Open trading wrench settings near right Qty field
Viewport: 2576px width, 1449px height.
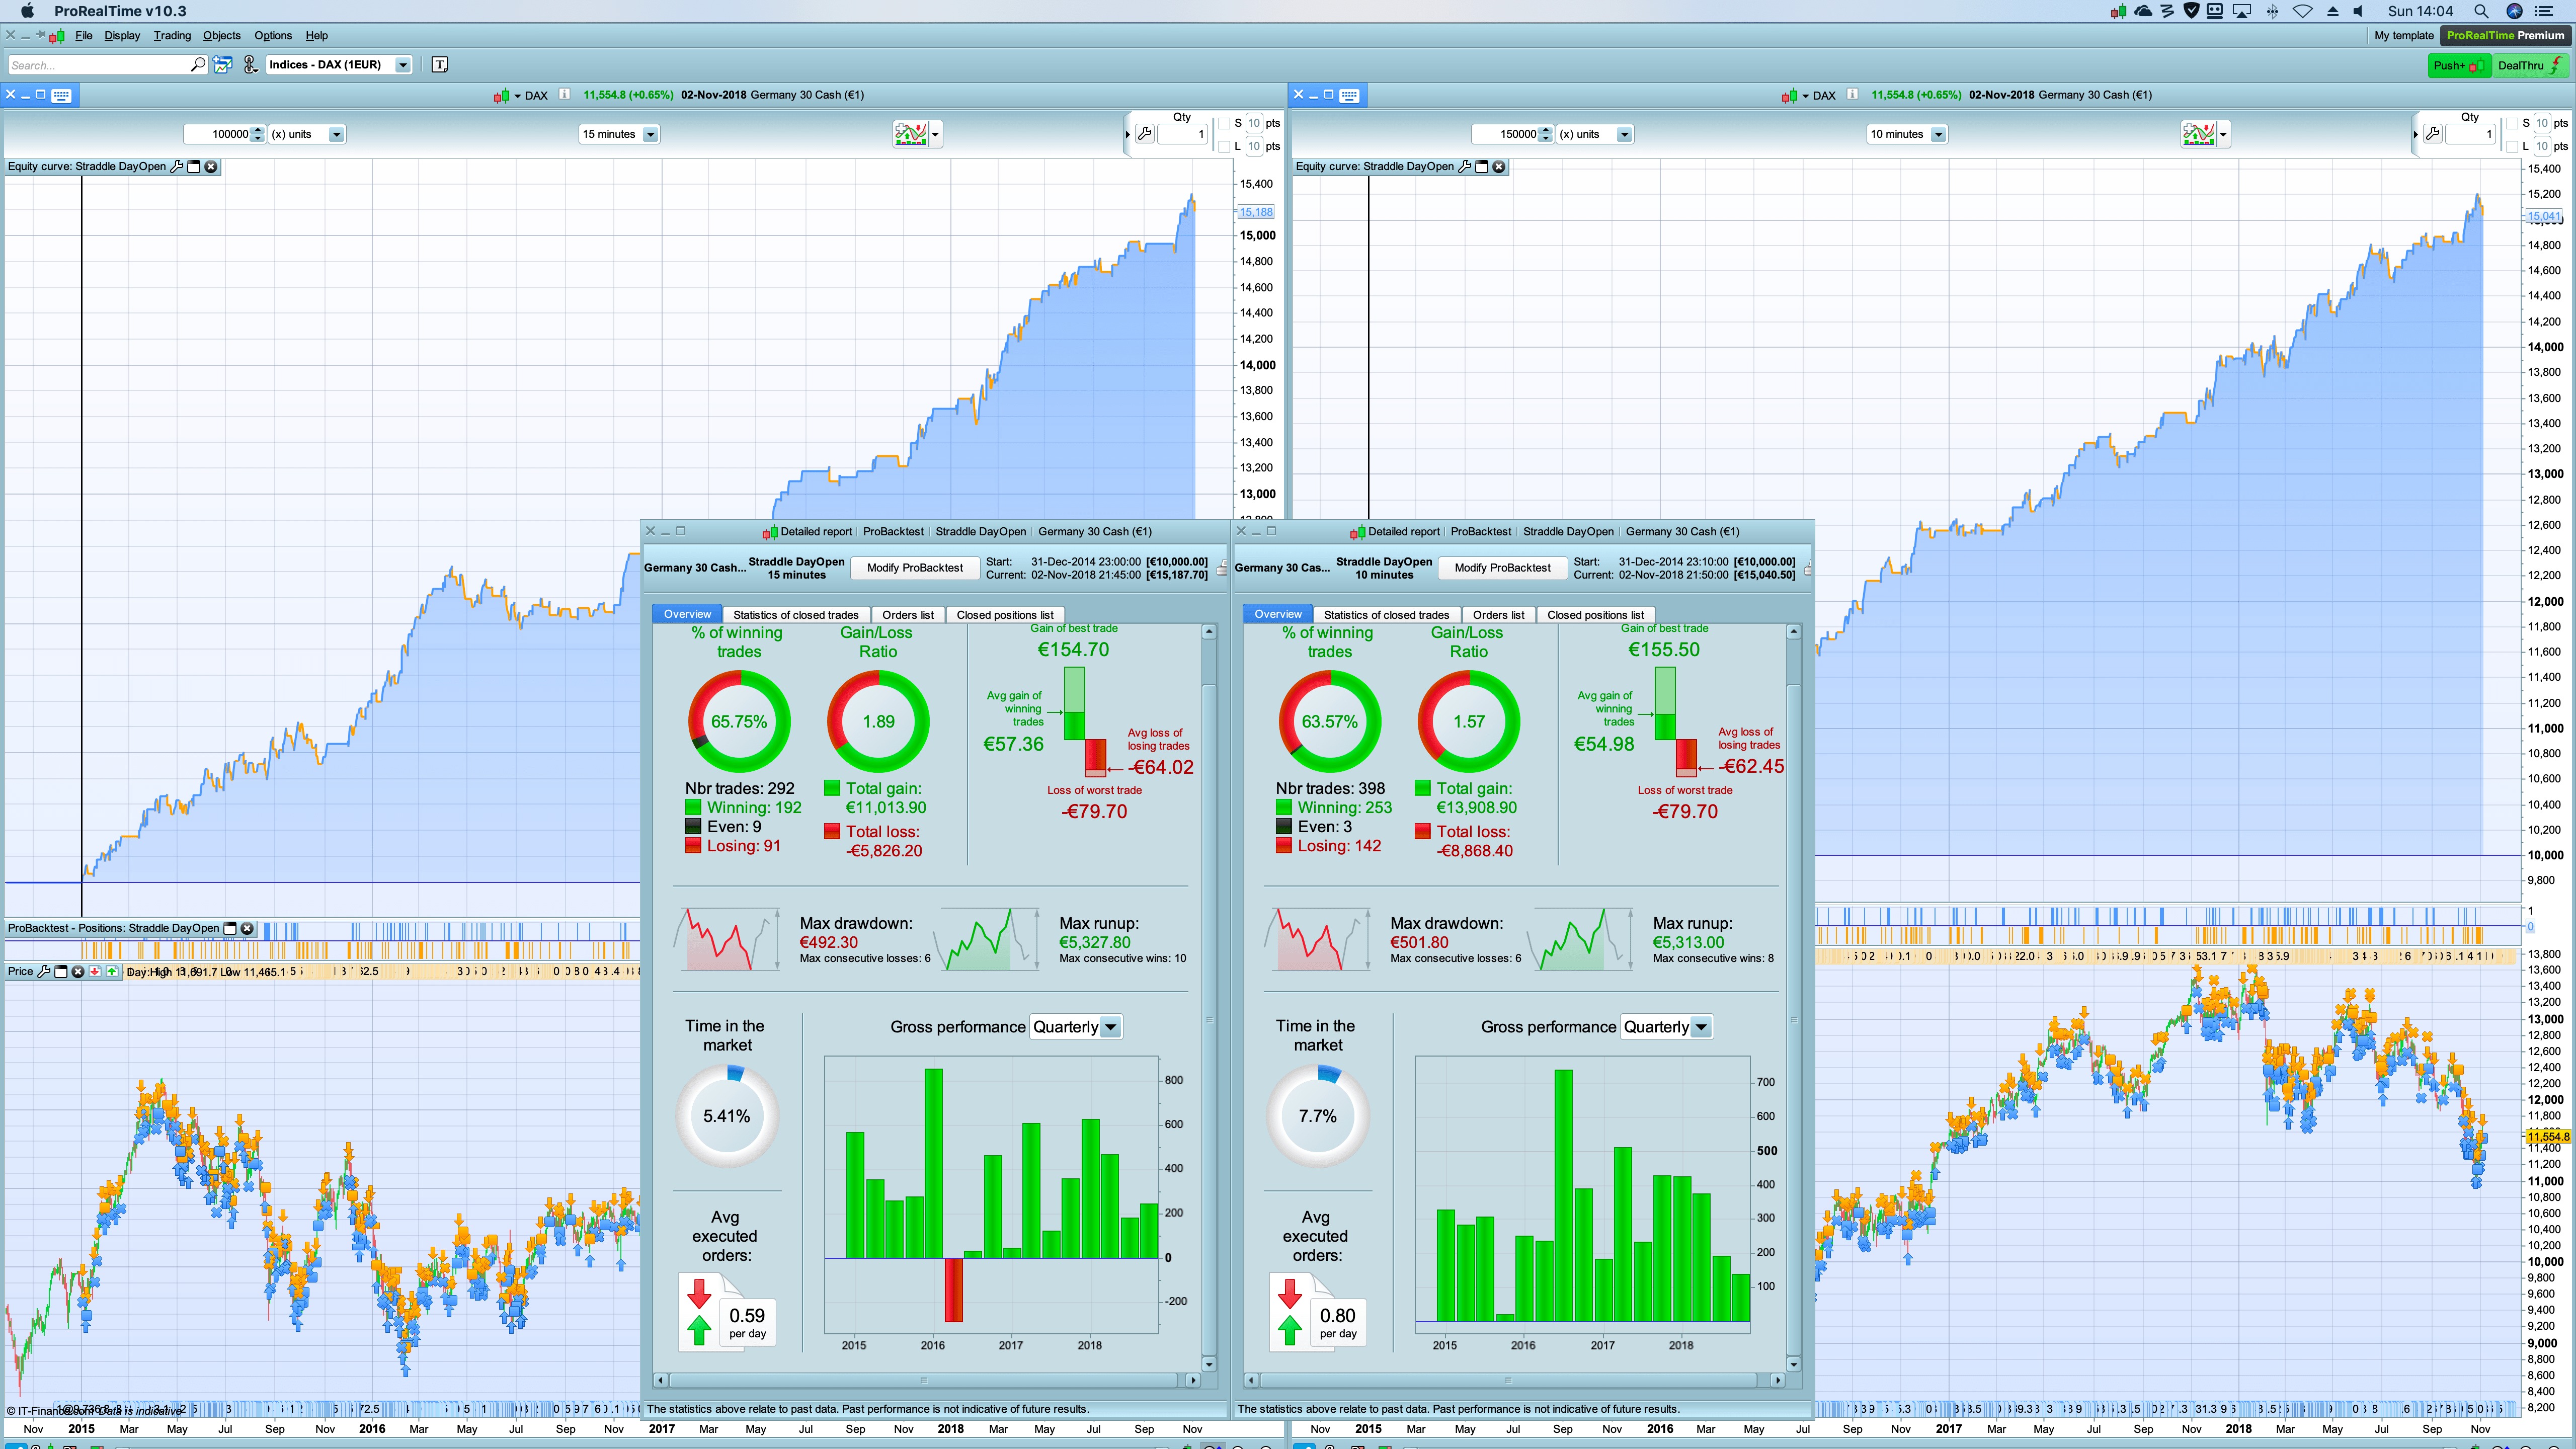(x=2433, y=134)
